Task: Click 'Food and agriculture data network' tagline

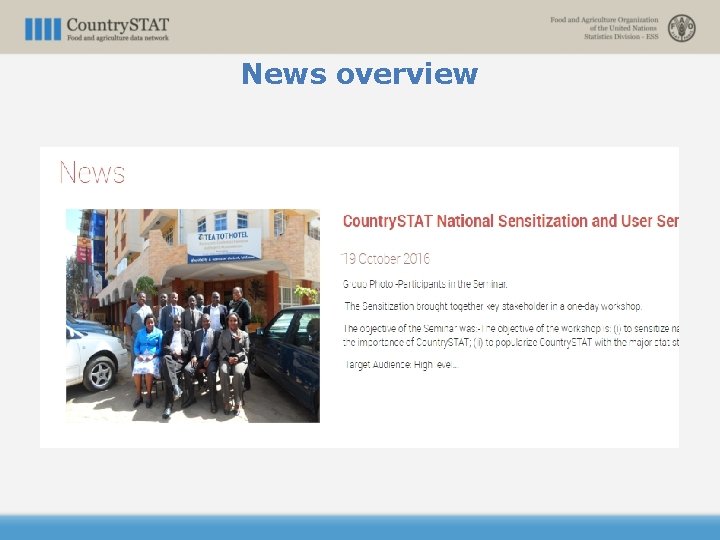Action: [x=118, y=38]
